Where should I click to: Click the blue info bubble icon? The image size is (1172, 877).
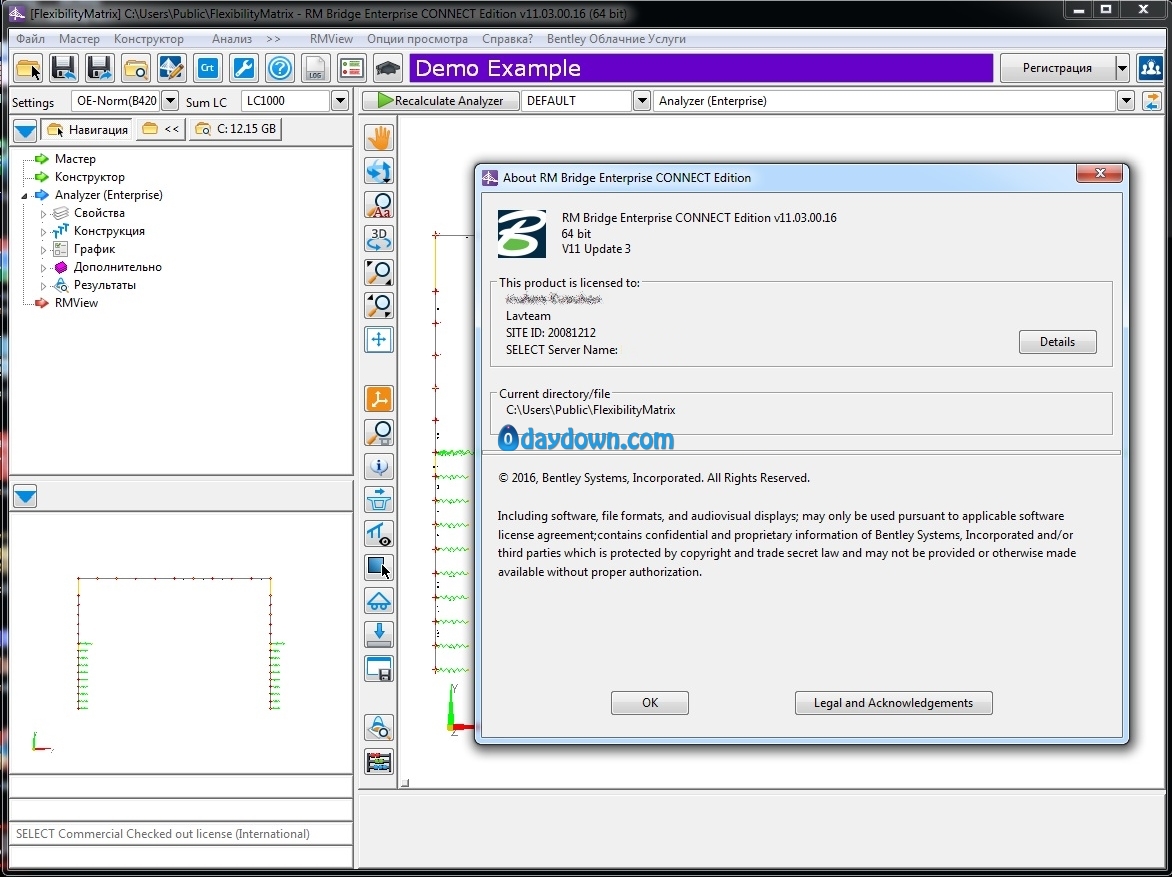click(x=379, y=467)
